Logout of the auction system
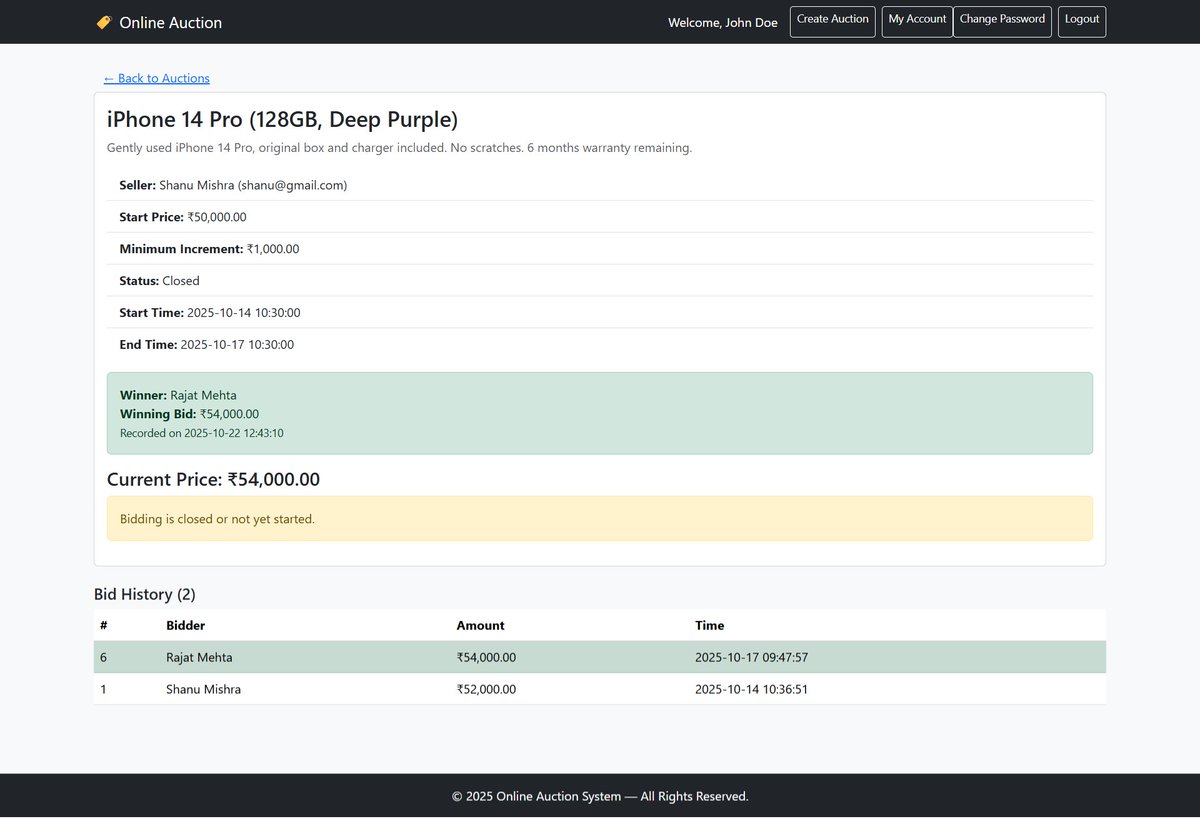This screenshot has width=1200, height=819. 1081,21
